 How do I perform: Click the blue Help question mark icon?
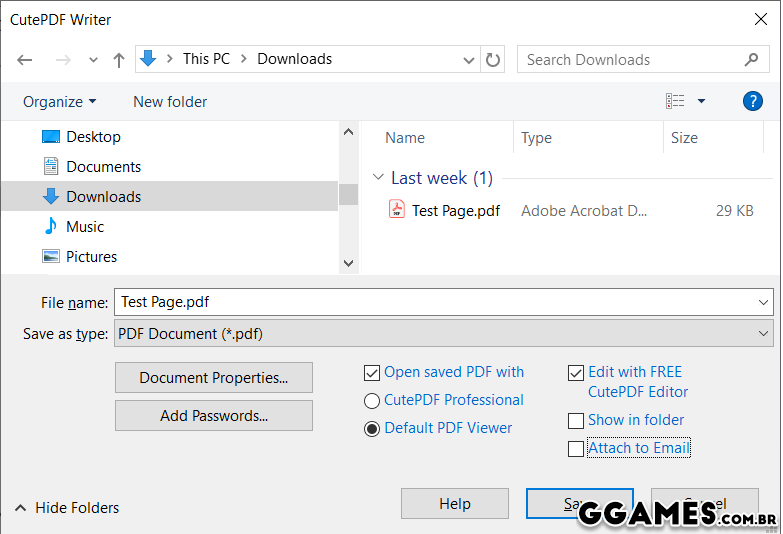[752, 101]
